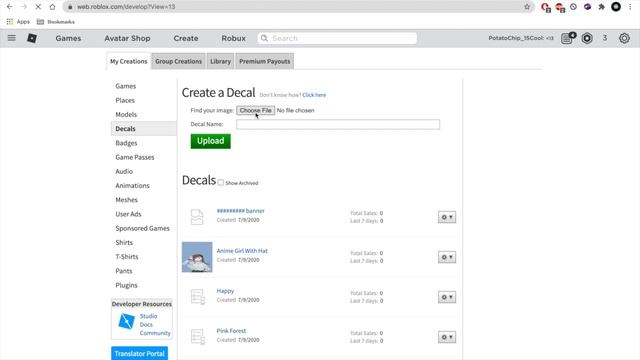640x360 pixels.
Task: Switch to Group Creations tab
Action: pos(178,61)
